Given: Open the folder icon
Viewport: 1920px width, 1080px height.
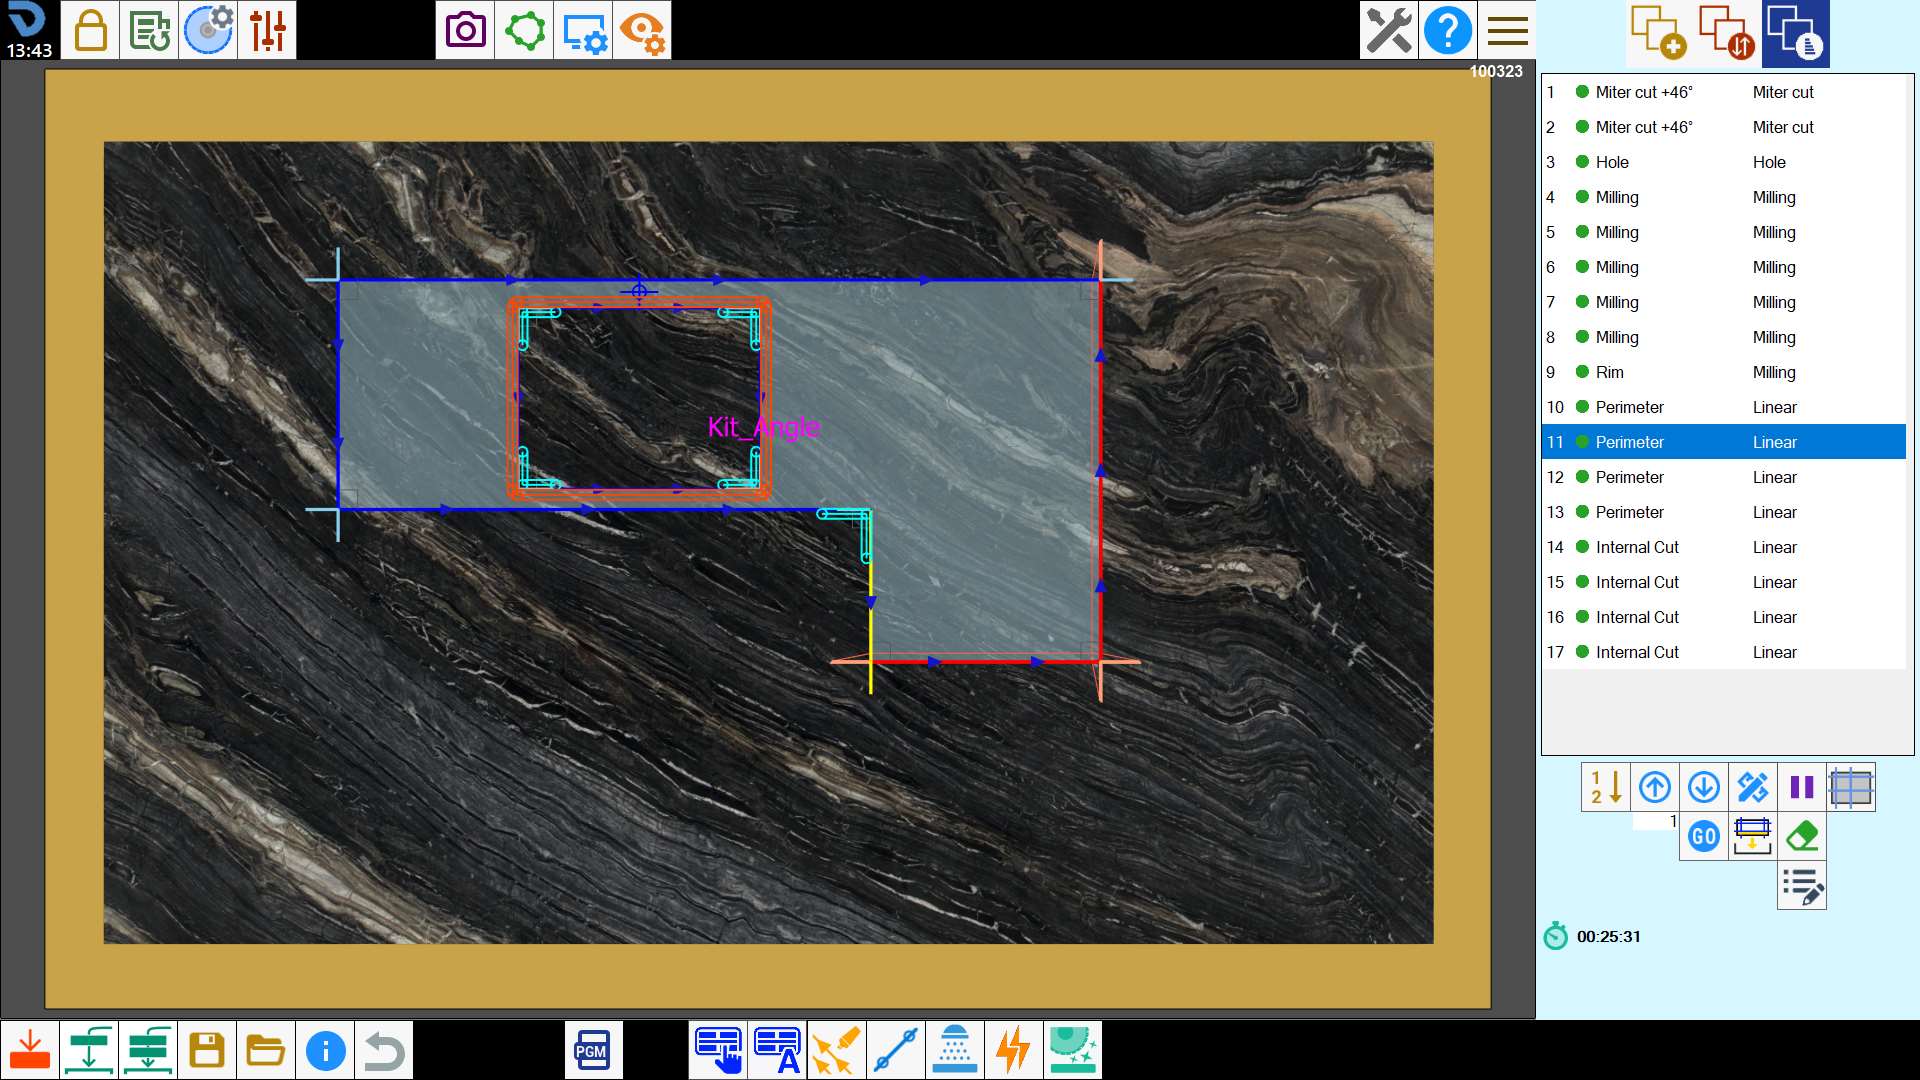Looking at the screenshot, I should [266, 1050].
